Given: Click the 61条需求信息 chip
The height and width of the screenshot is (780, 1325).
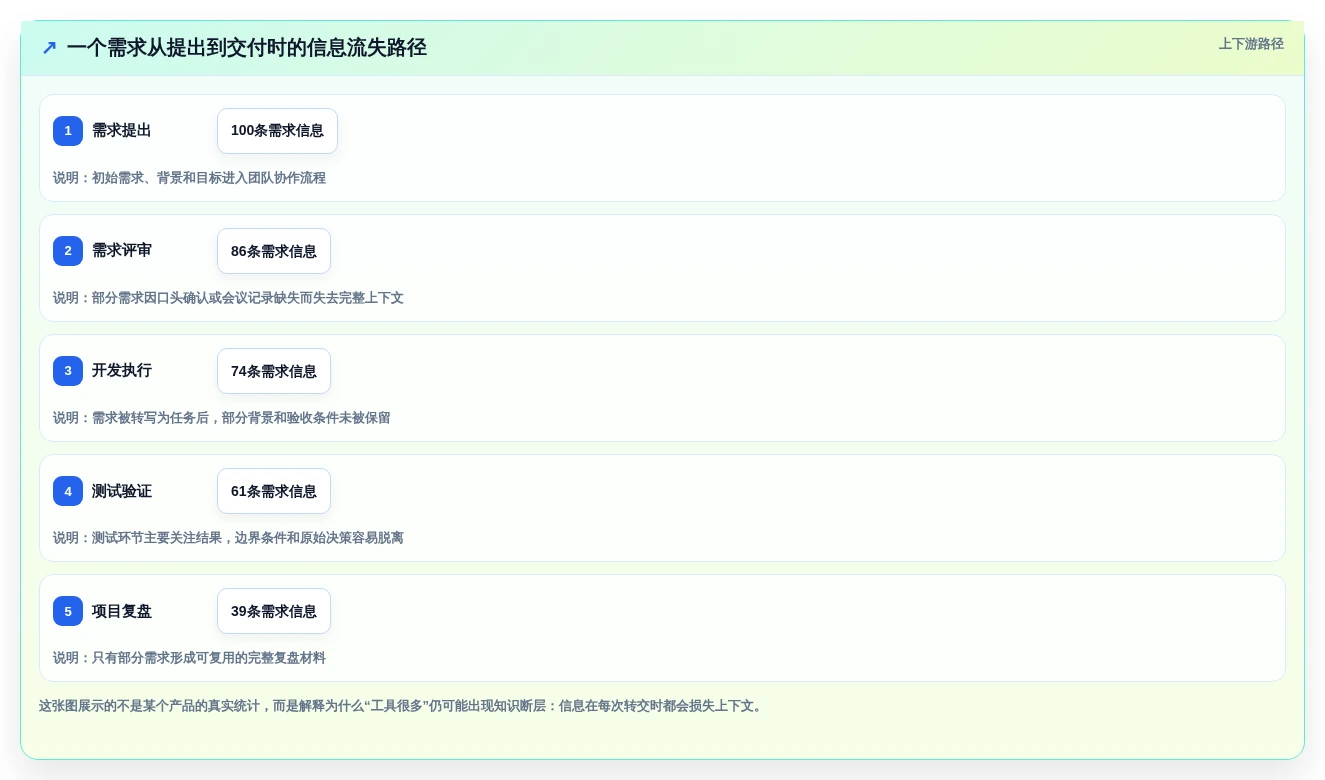Looking at the screenshot, I should tap(274, 491).
